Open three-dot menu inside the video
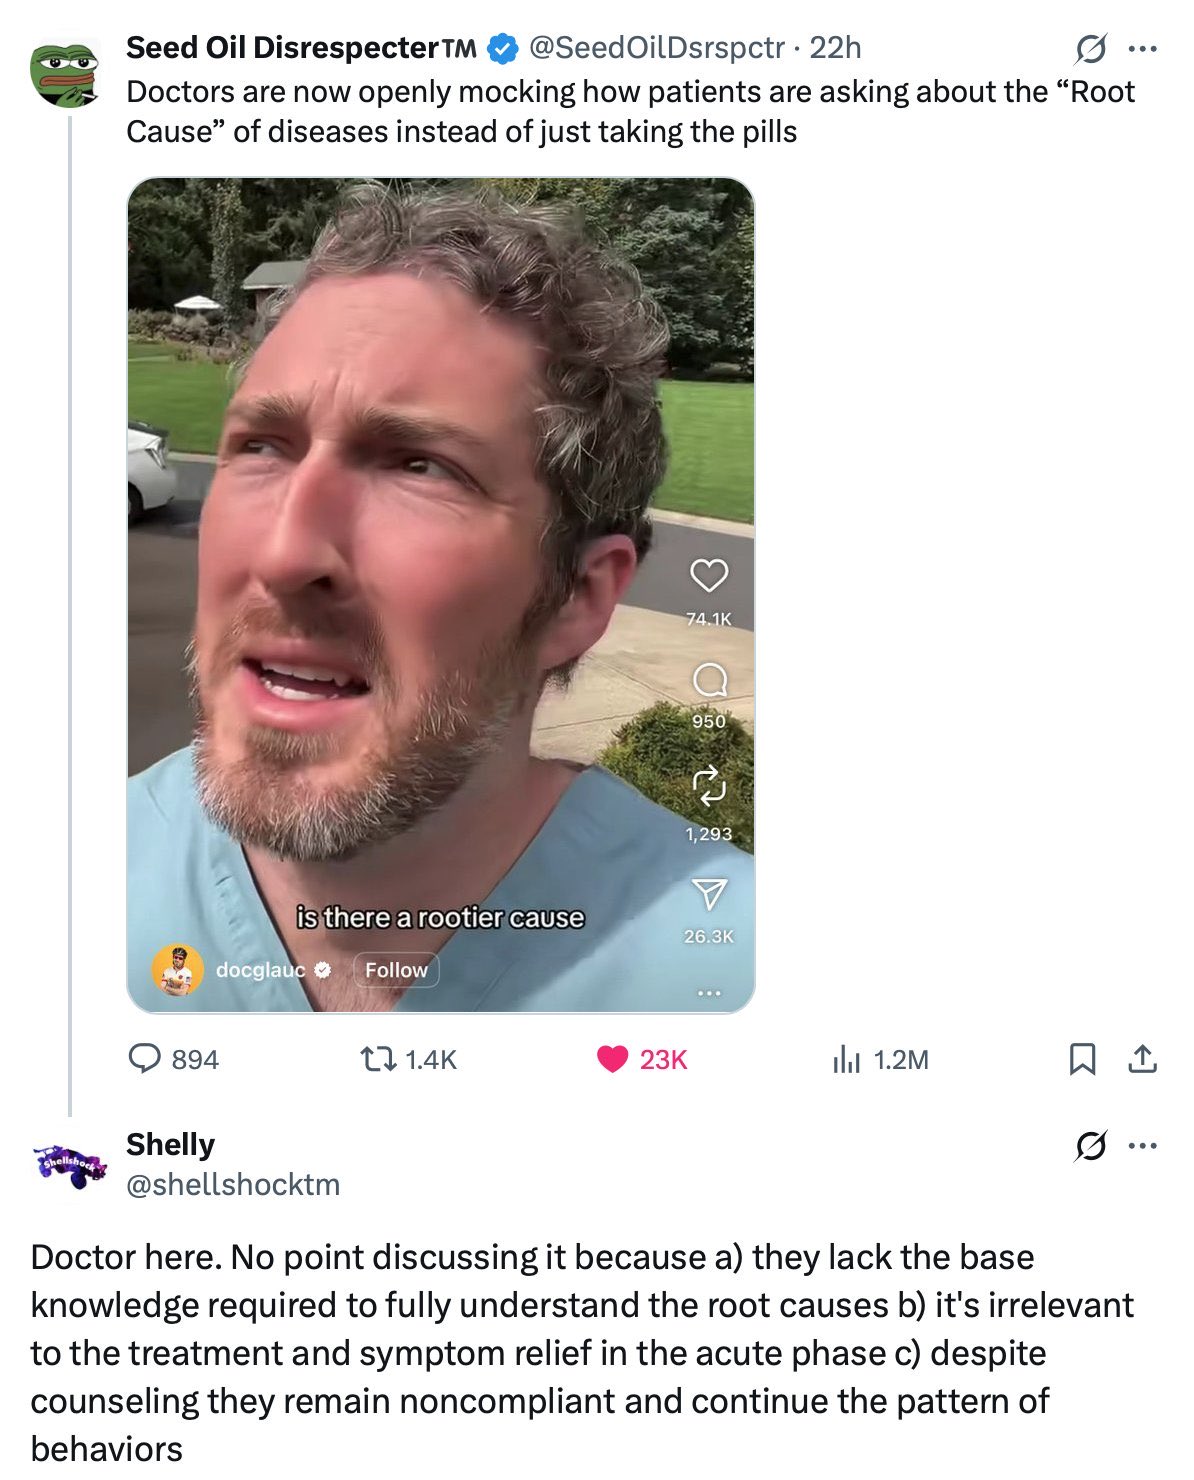1194x1480 pixels. click(x=709, y=993)
